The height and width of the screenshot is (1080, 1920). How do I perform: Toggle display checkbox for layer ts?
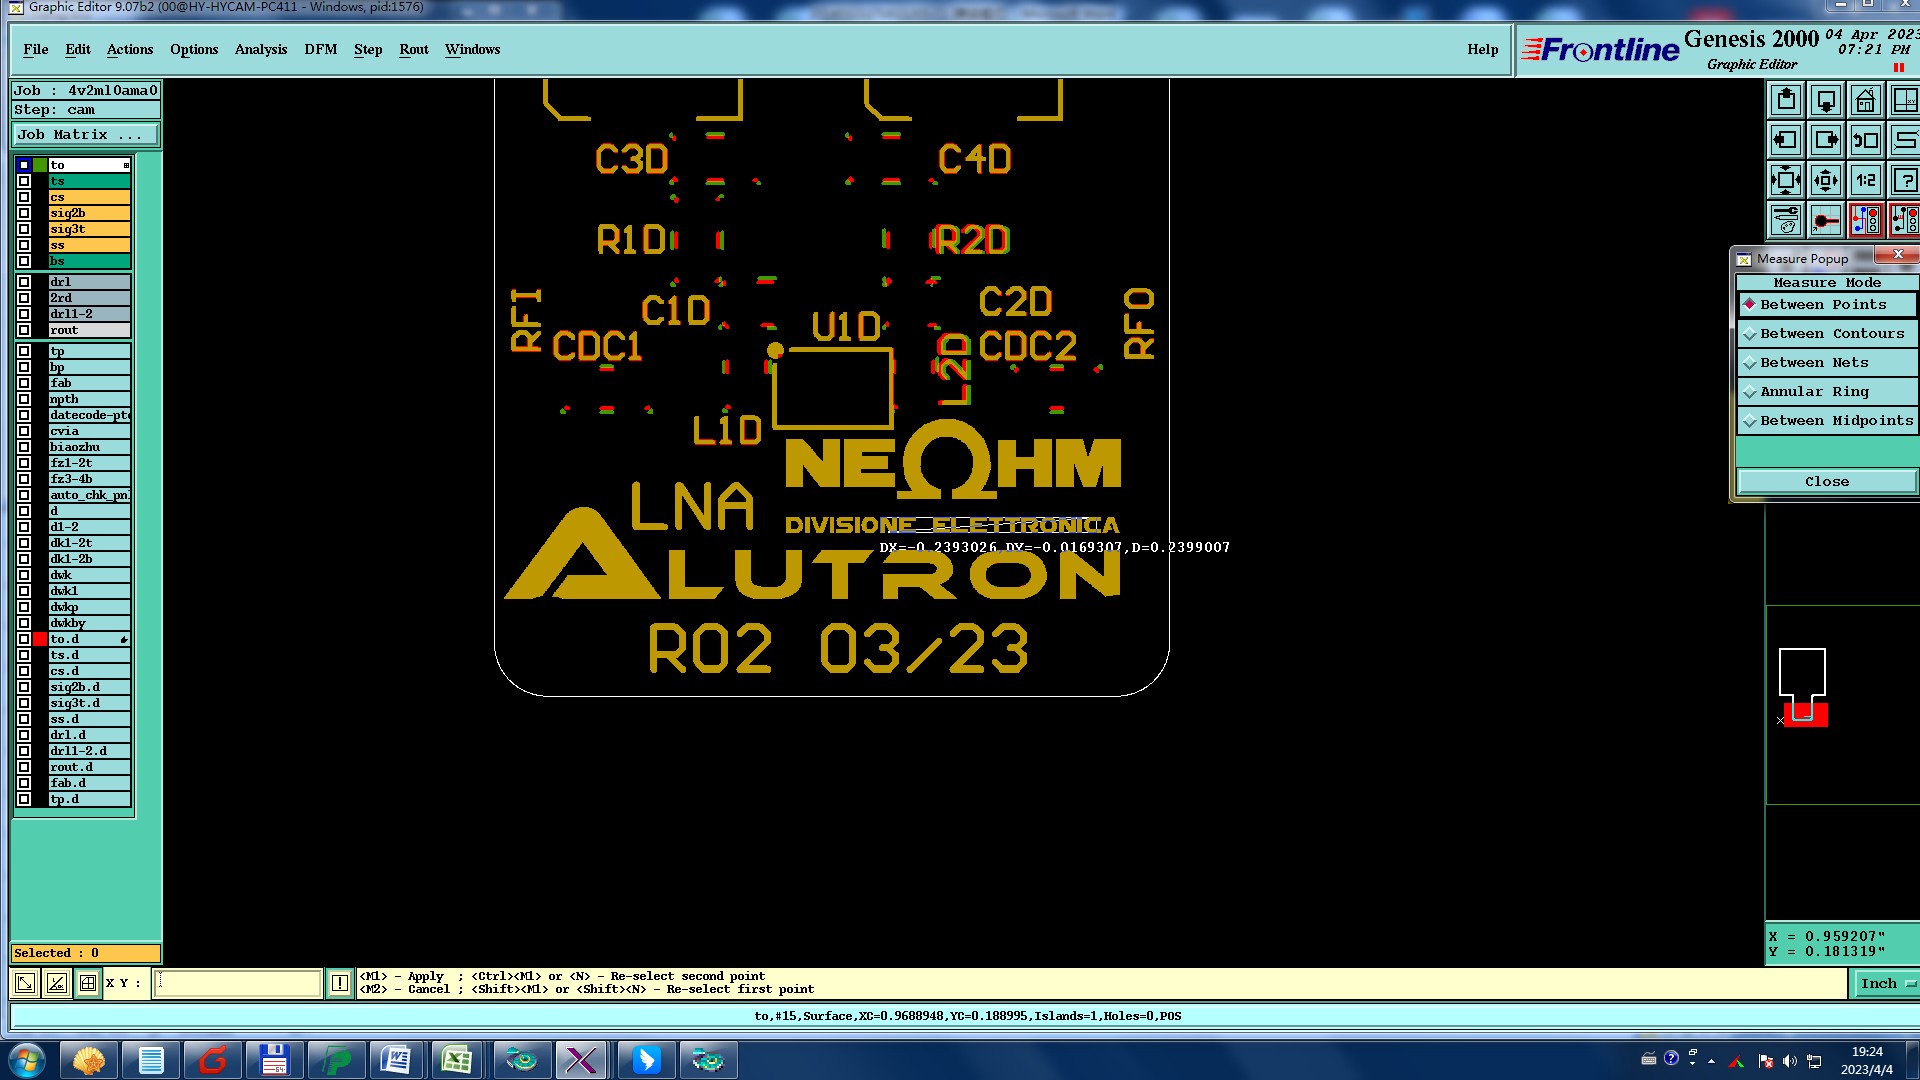click(x=24, y=181)
